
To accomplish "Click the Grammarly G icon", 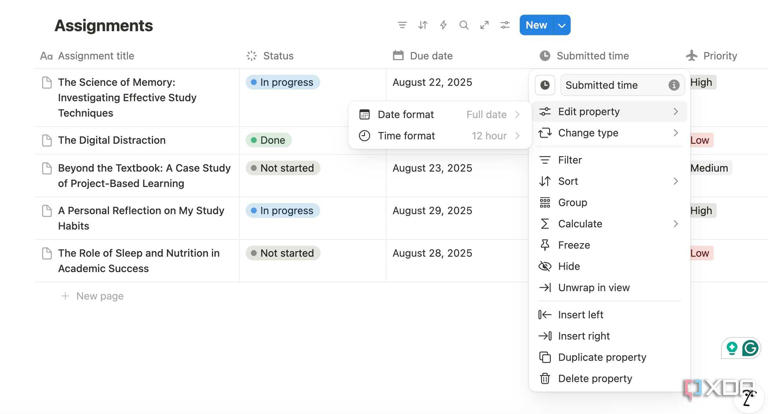I will [x=750, y=348].
